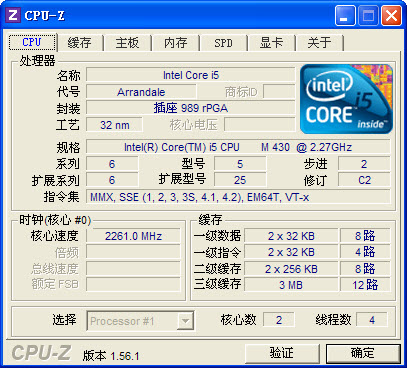Close the CPU-Z window
The width and height of the screenshot is (407, 368).
[391, 16]
